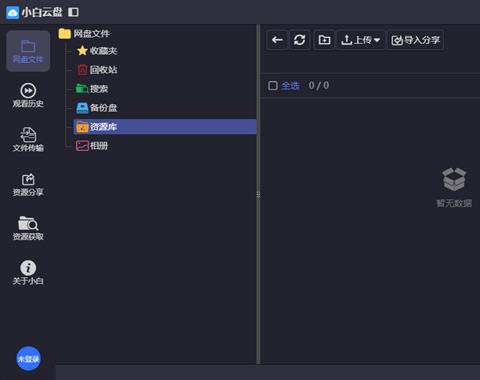Expand the 上传 upload dropdown
The image size is (480, 380).
360,40
